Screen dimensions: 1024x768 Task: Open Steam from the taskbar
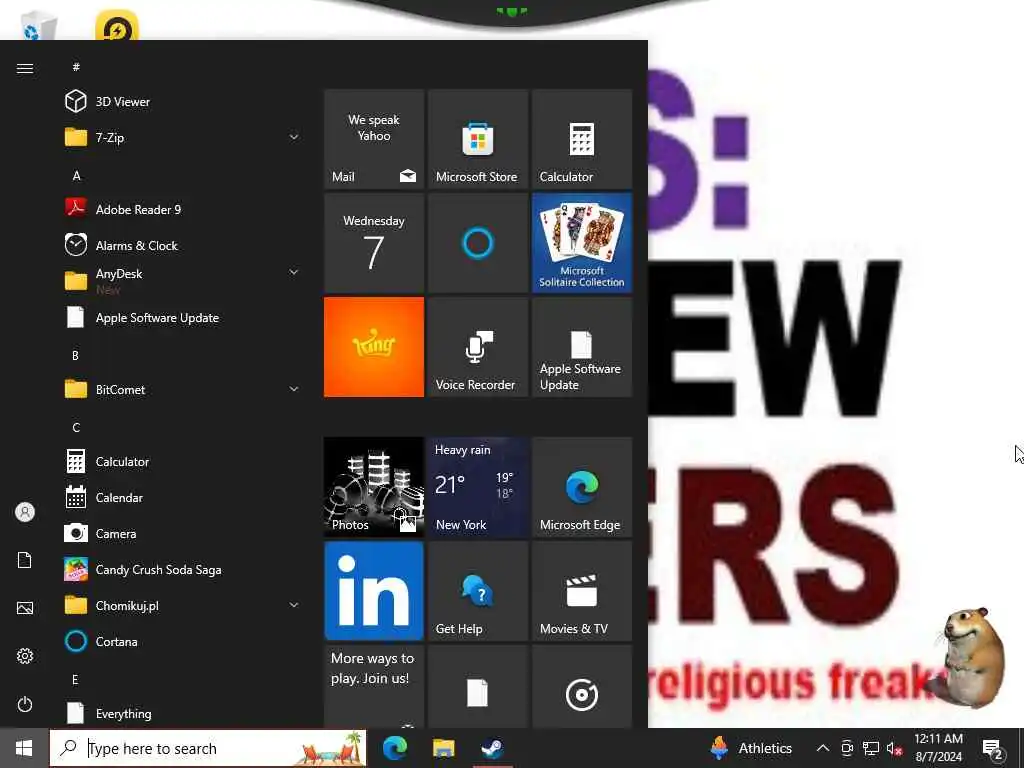[x=492, y=748]
